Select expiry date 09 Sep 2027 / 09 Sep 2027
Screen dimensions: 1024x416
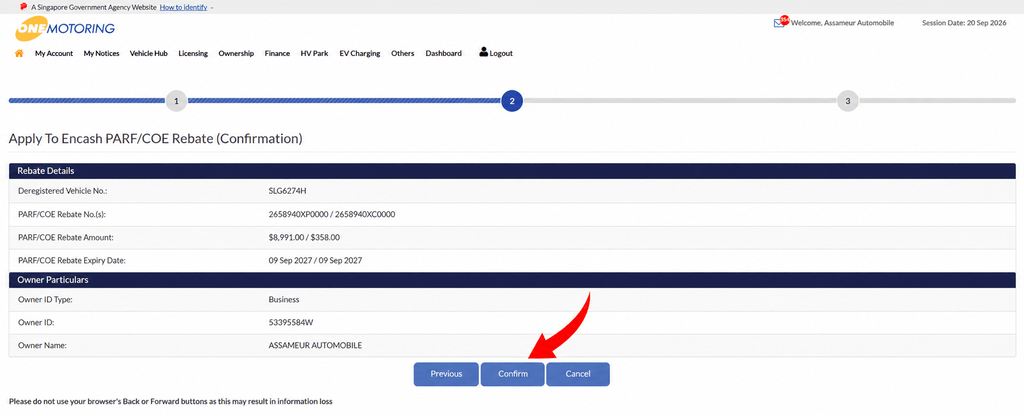(315, 261)
